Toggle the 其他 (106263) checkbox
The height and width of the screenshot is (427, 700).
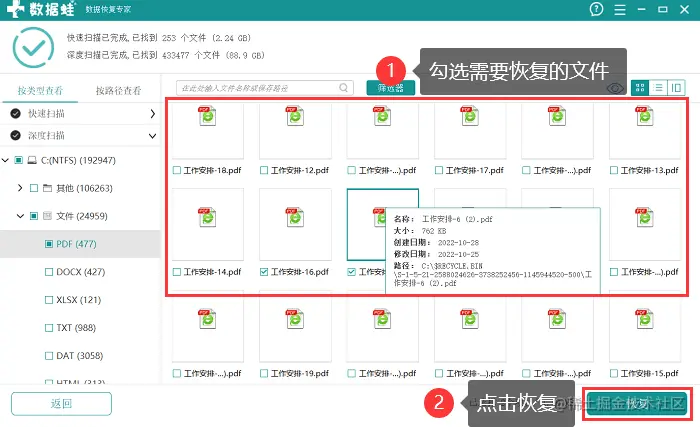(33, 188)
